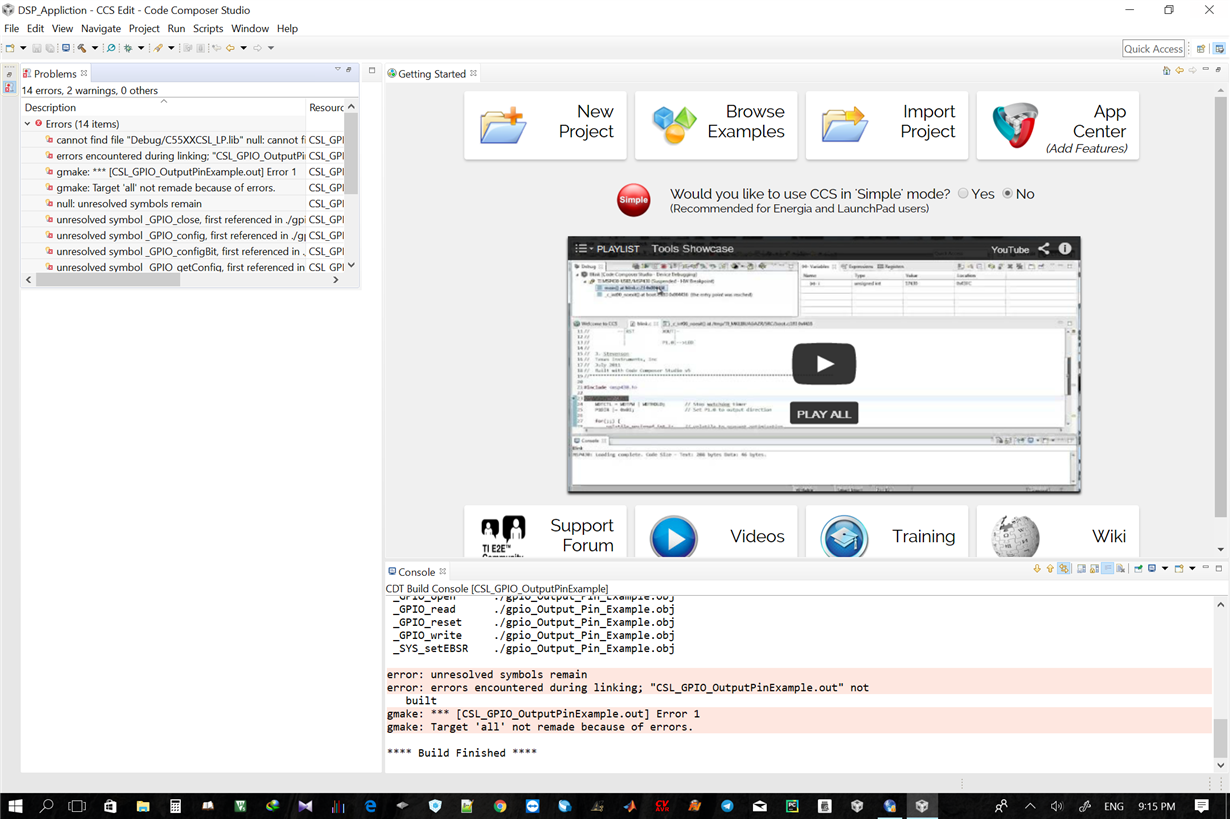Image resolution: width=1230 pixels, height=819 pixels.
Task: Click console Next Error down arrow
Action: [1037, 569]
